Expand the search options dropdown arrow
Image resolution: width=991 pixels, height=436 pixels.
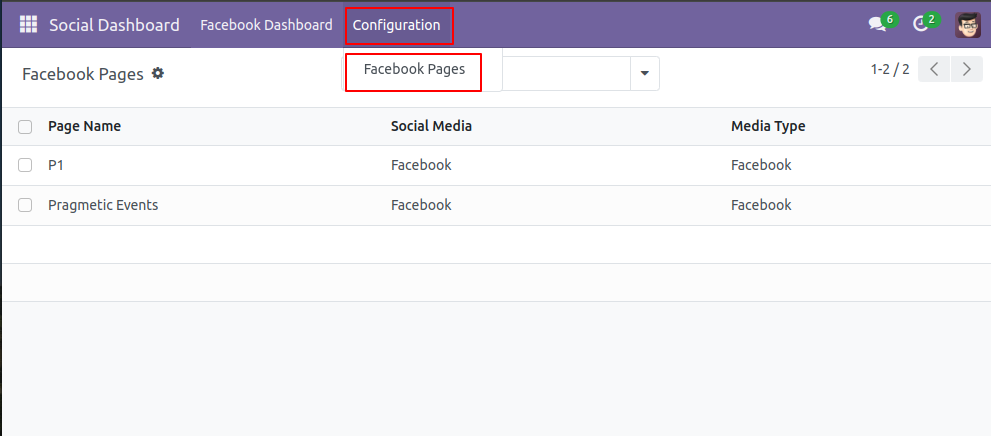tap(644, 73)
